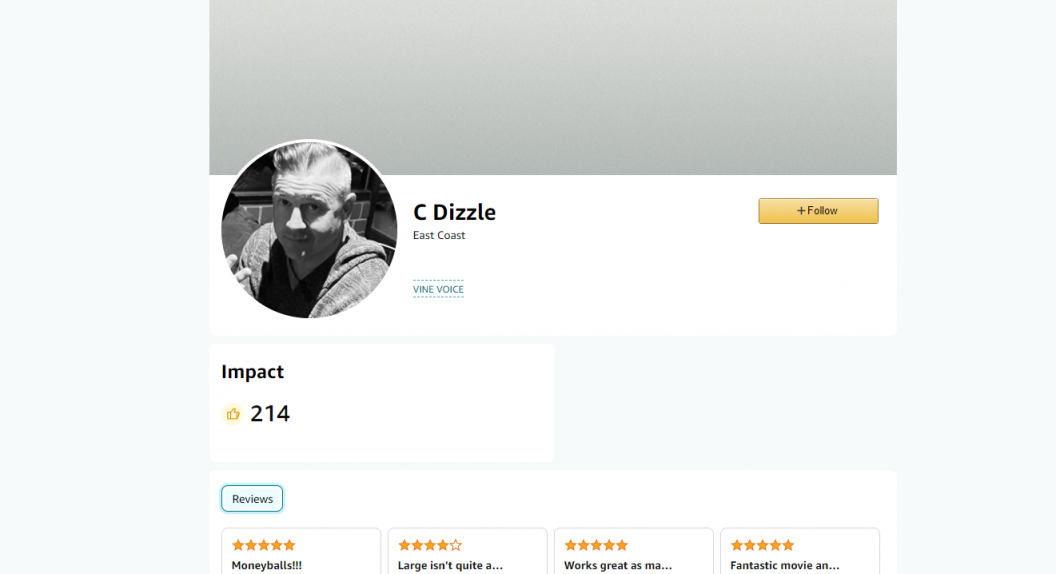
Task: Click the thumbs-up helpful votes icon
Action: click(x=232, y=414)
